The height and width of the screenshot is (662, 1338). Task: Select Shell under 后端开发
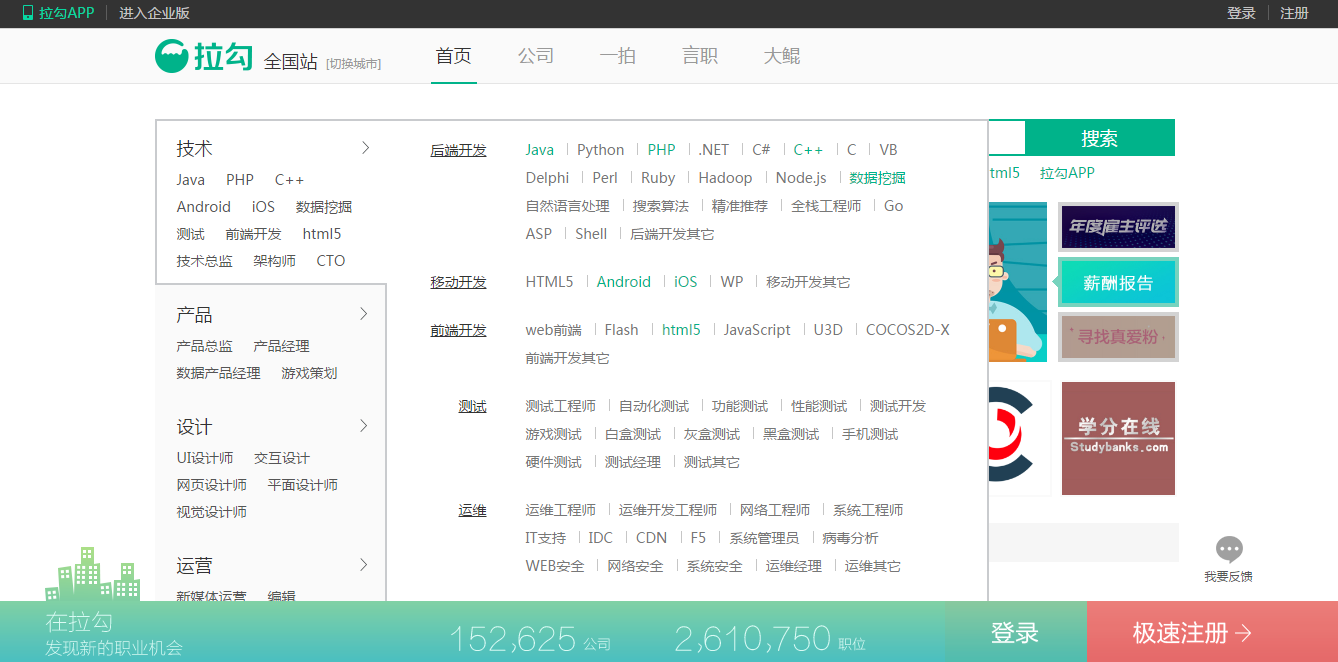coord(591,234)
